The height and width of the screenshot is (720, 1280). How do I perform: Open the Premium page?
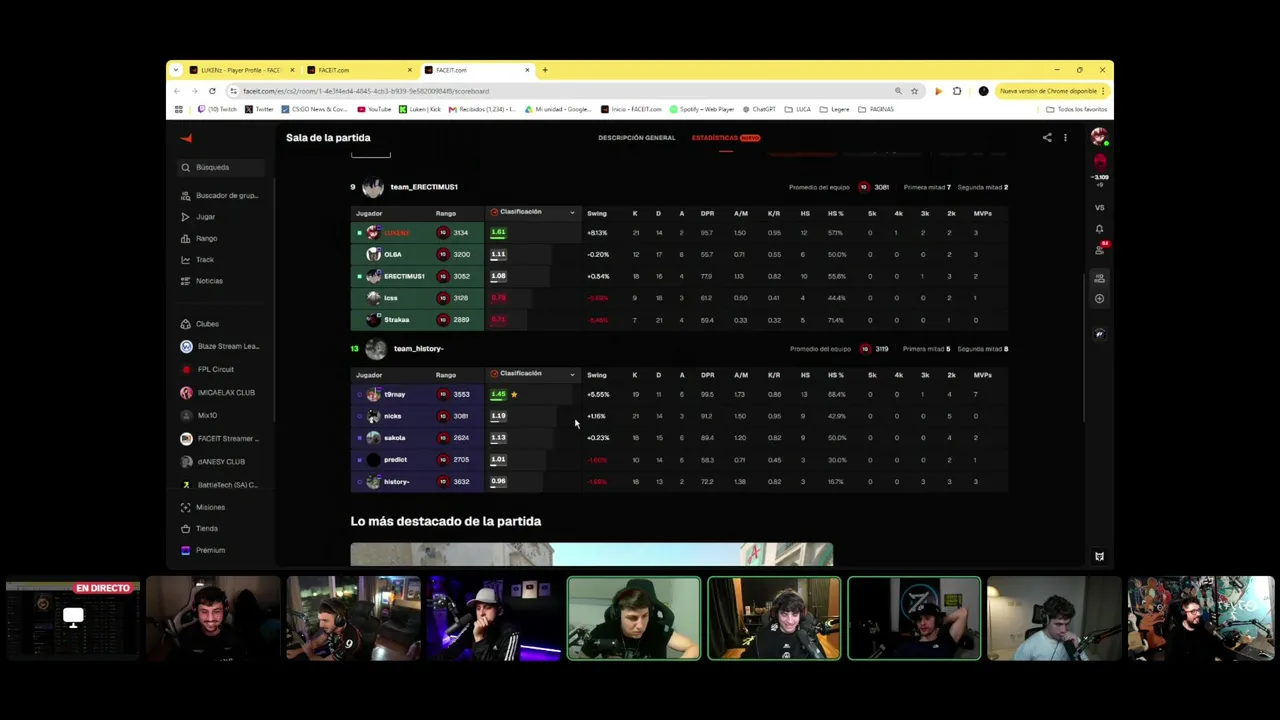pos(203,550)
